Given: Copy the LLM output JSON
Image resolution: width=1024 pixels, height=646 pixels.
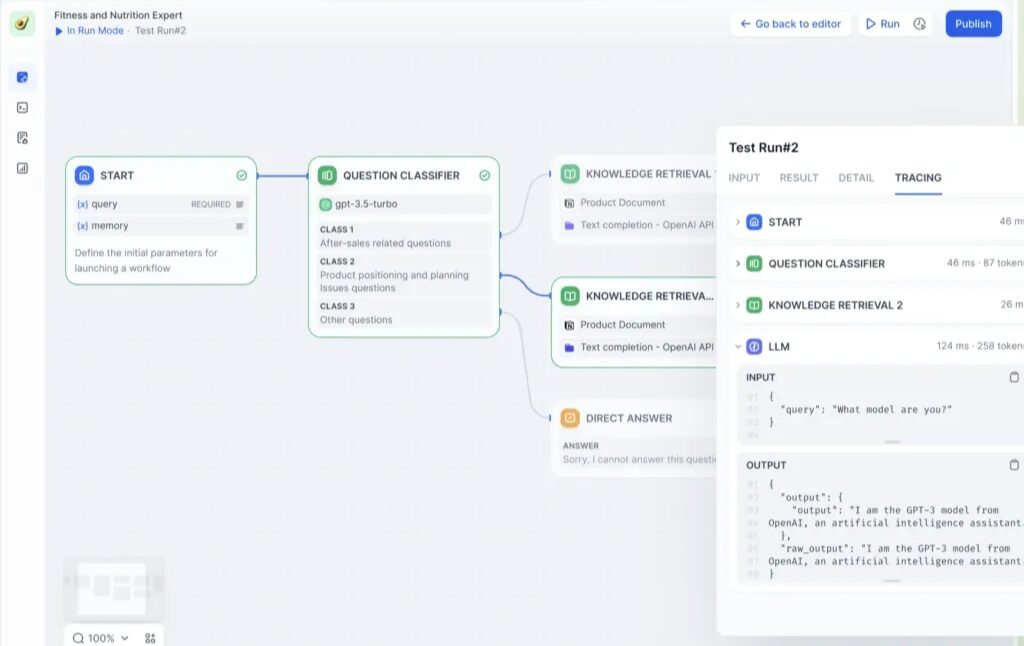Looking at the screenshot, I should click(x=1014, y=465).
